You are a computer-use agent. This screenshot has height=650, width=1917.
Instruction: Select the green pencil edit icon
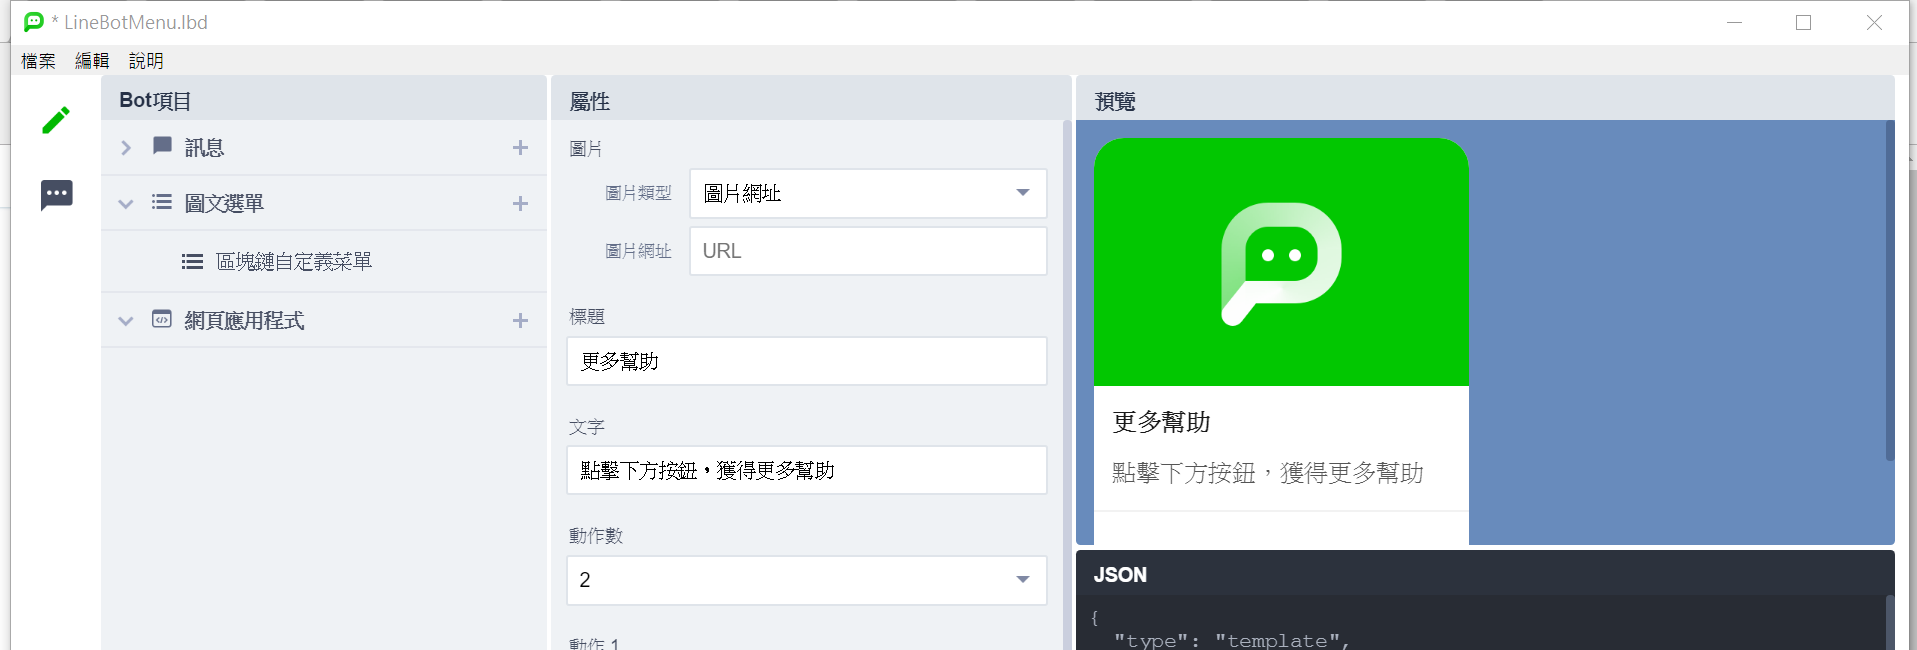click(56, 120)
